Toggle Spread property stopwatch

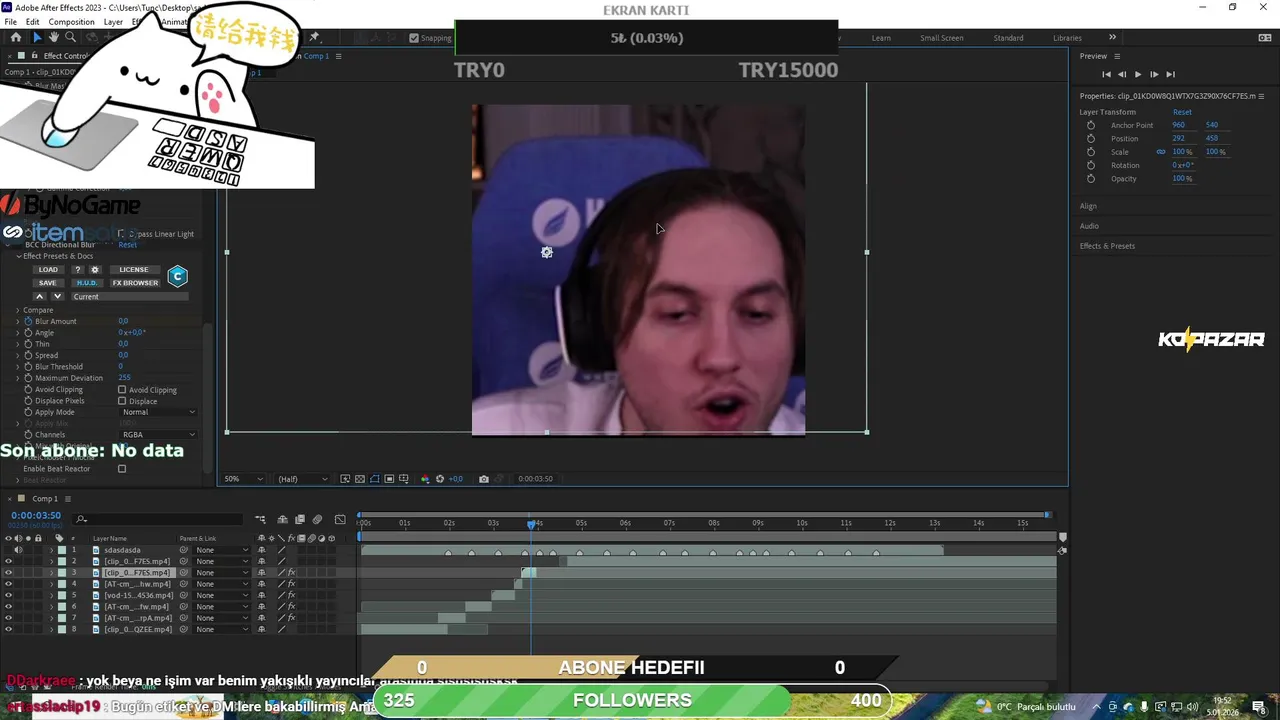(x=28, y=355)
